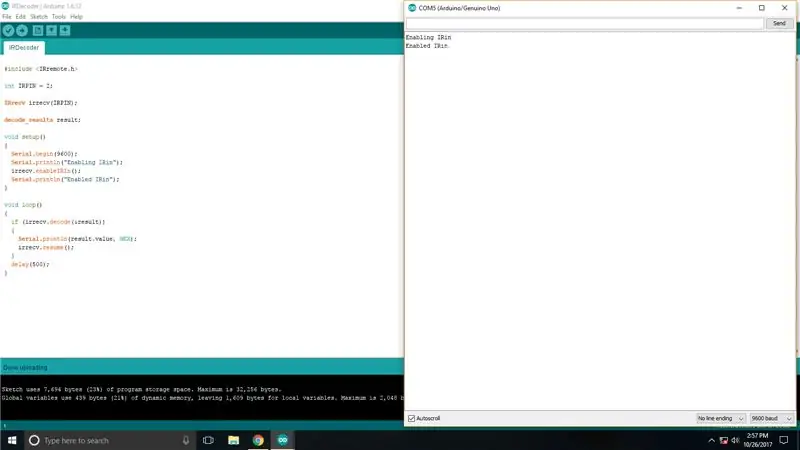Toggle the Autoscroll checkbox
The image size is (800, 450).
[412, 418]
